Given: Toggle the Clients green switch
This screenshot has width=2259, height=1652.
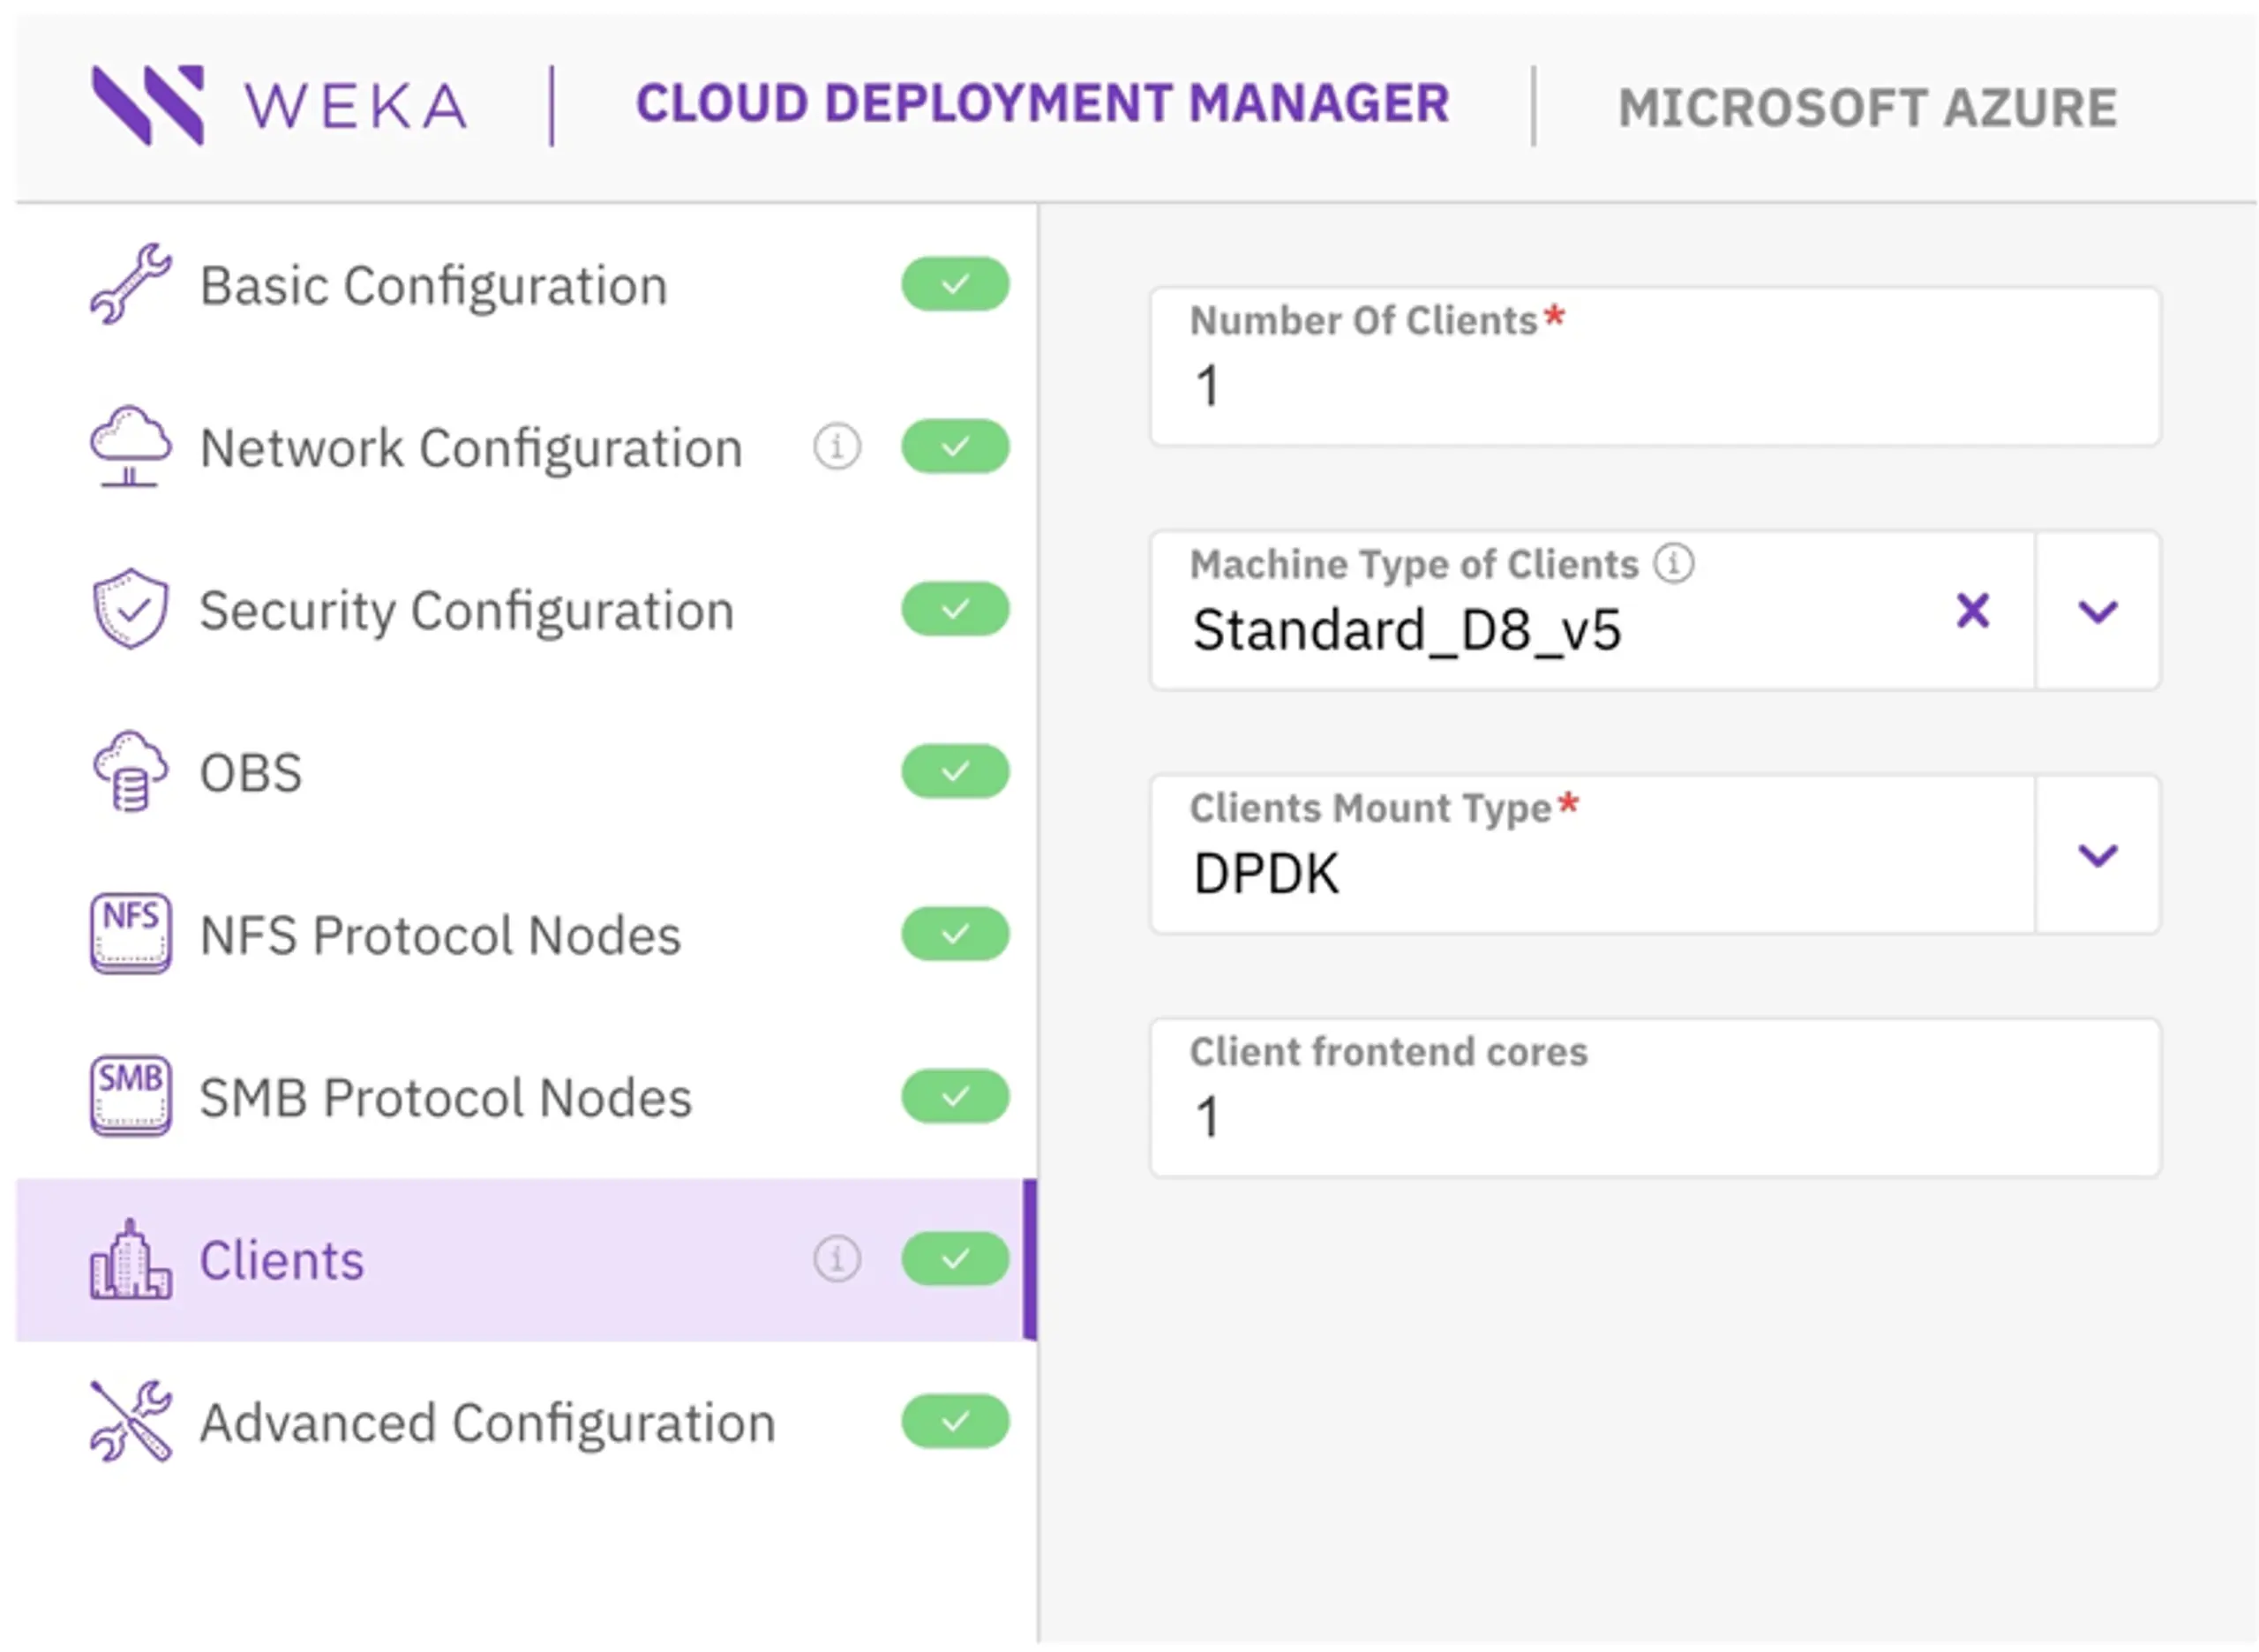Looking at the screenshot, I should (x=955, y=1259).
